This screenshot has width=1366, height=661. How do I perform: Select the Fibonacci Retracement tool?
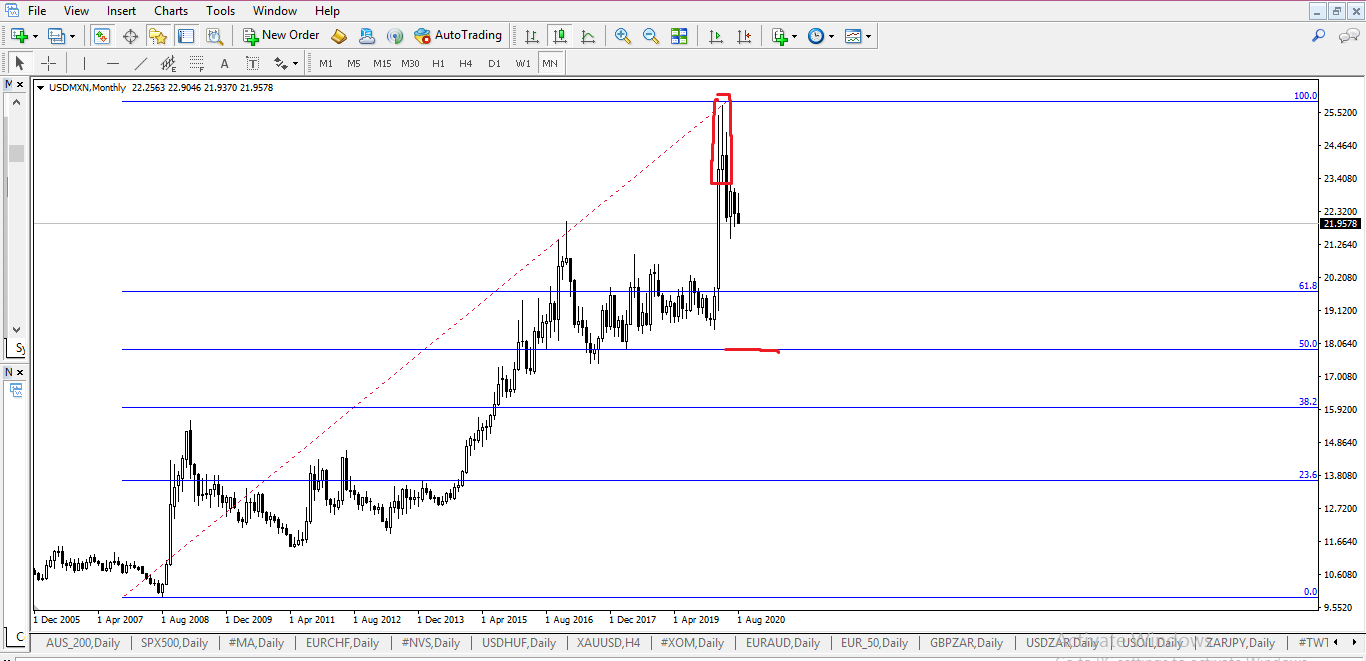[x=196, y=63]
